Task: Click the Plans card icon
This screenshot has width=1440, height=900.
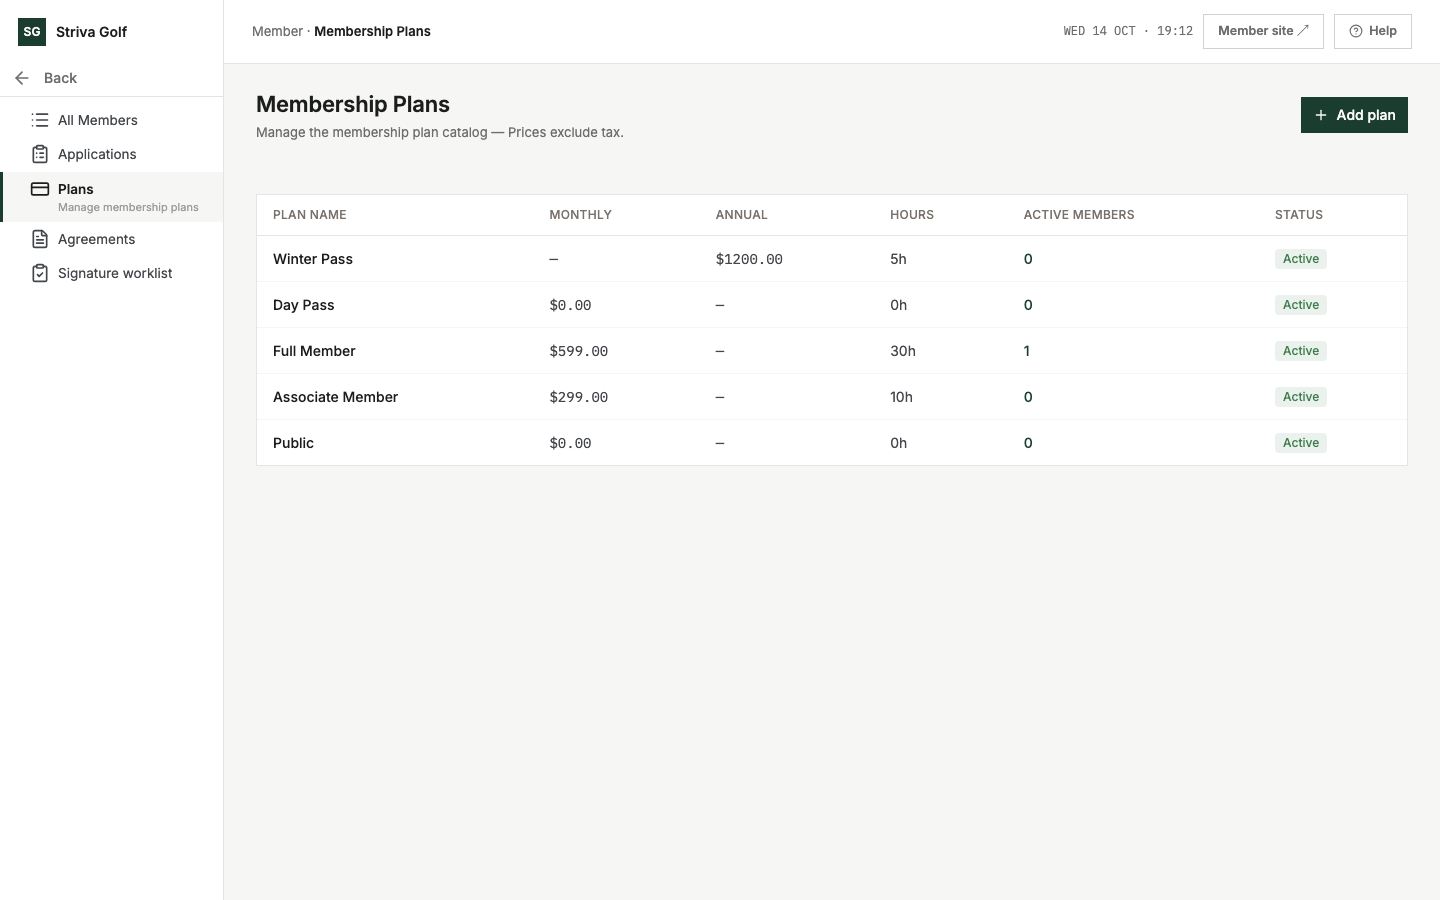Action: pyautogui.click(x=40, y=189)
